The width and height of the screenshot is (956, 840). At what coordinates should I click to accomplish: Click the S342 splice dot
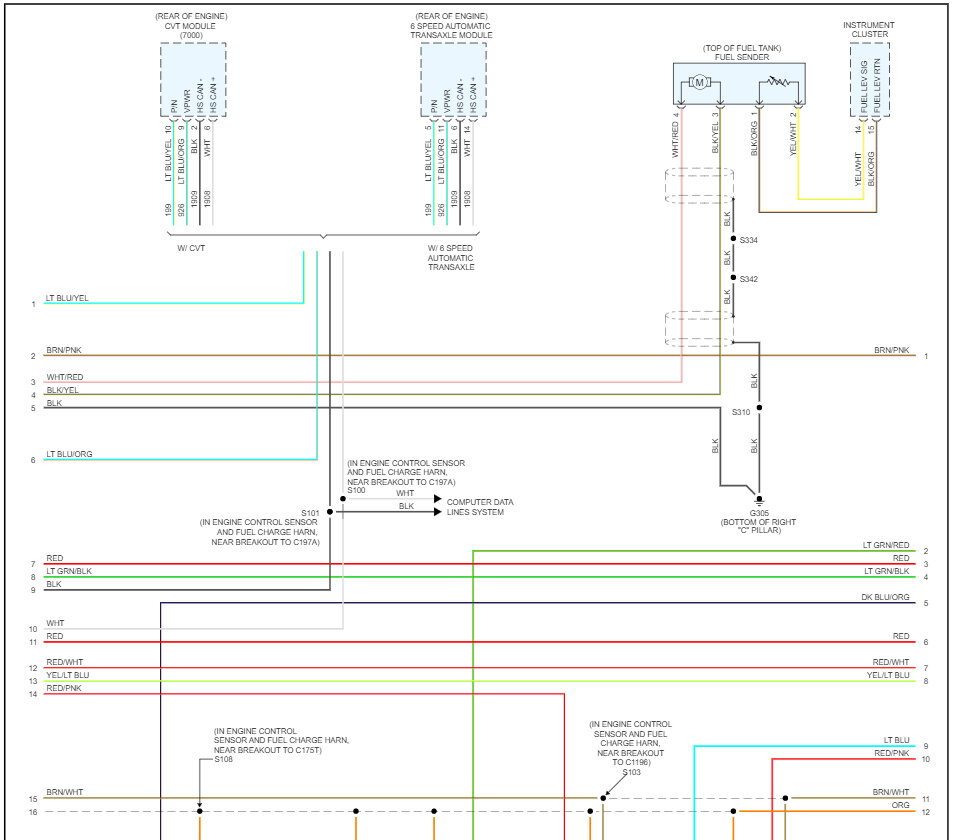tap(733, 278)
